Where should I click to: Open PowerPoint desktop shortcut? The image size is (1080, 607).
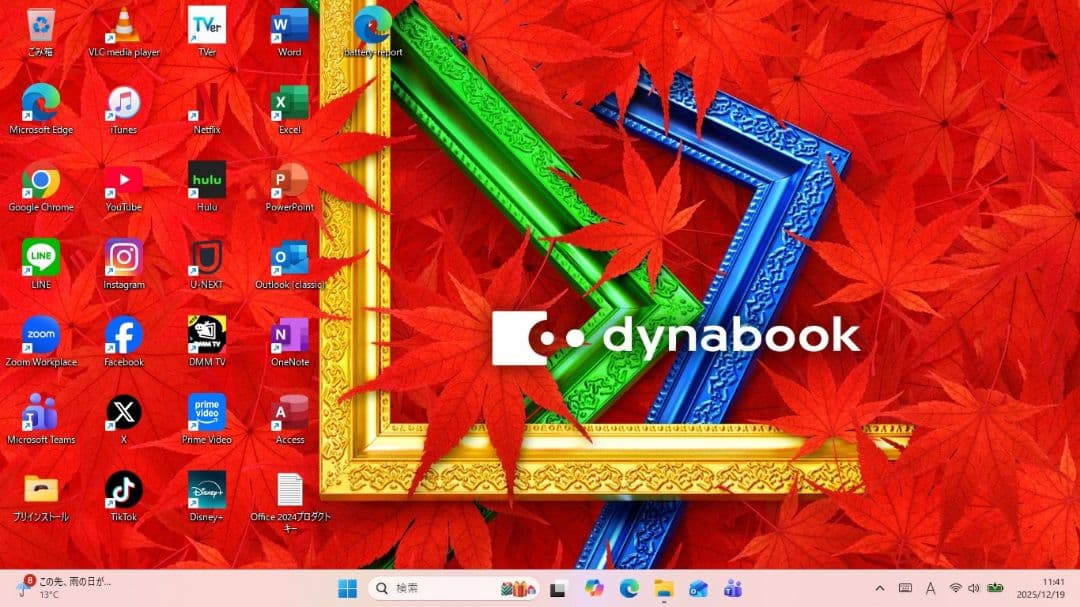(289, 186)
